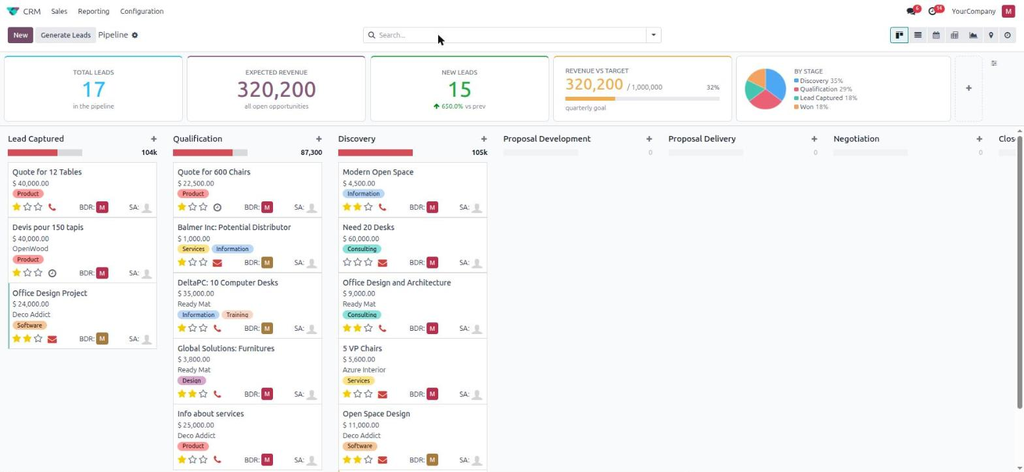This screenshot has height=472, width=1024.
Task: Switch to List view
Action: pyautogui.click(x=918, y=35)
